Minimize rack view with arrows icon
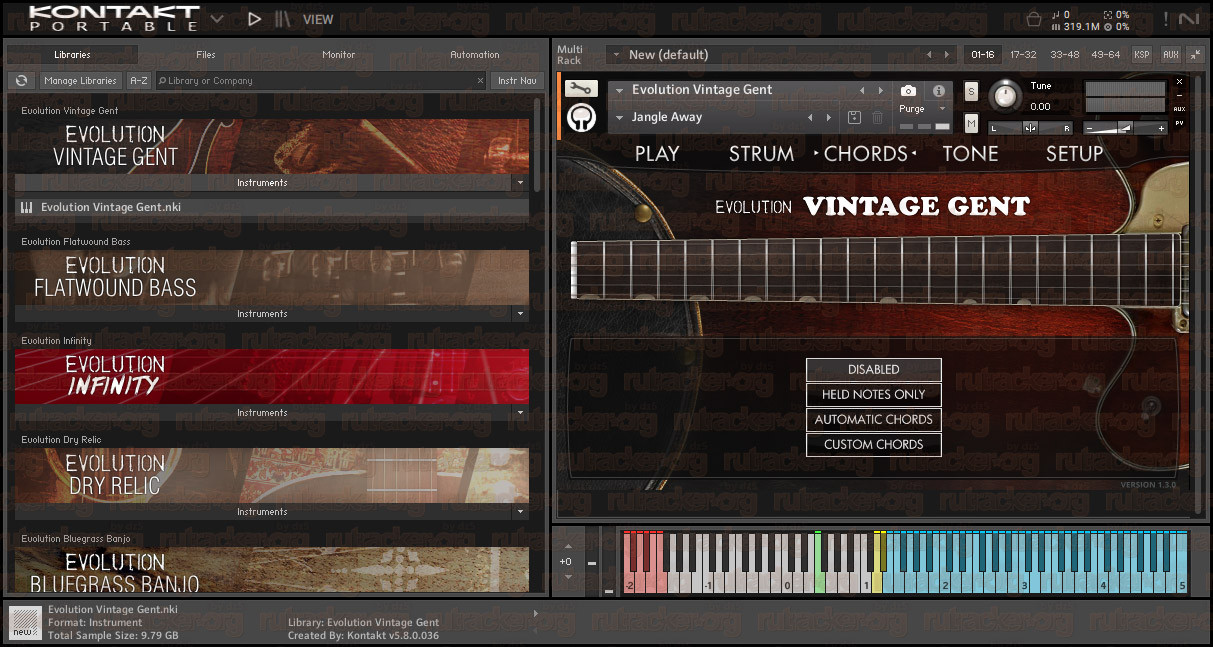The height and width of the screenshot is (647, 1213). [x=1195, y=55]
